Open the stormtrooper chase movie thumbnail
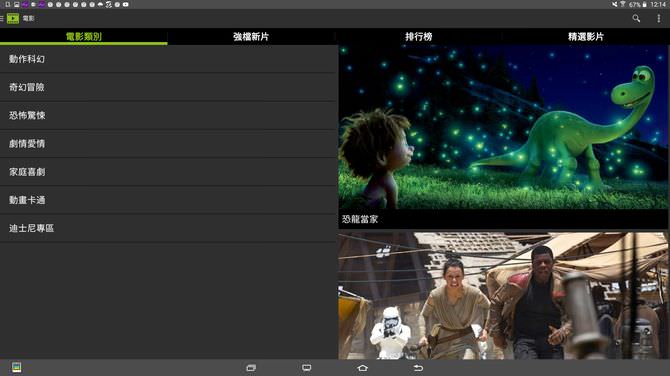The image size is (670, 376). click(x=503, y=296)
